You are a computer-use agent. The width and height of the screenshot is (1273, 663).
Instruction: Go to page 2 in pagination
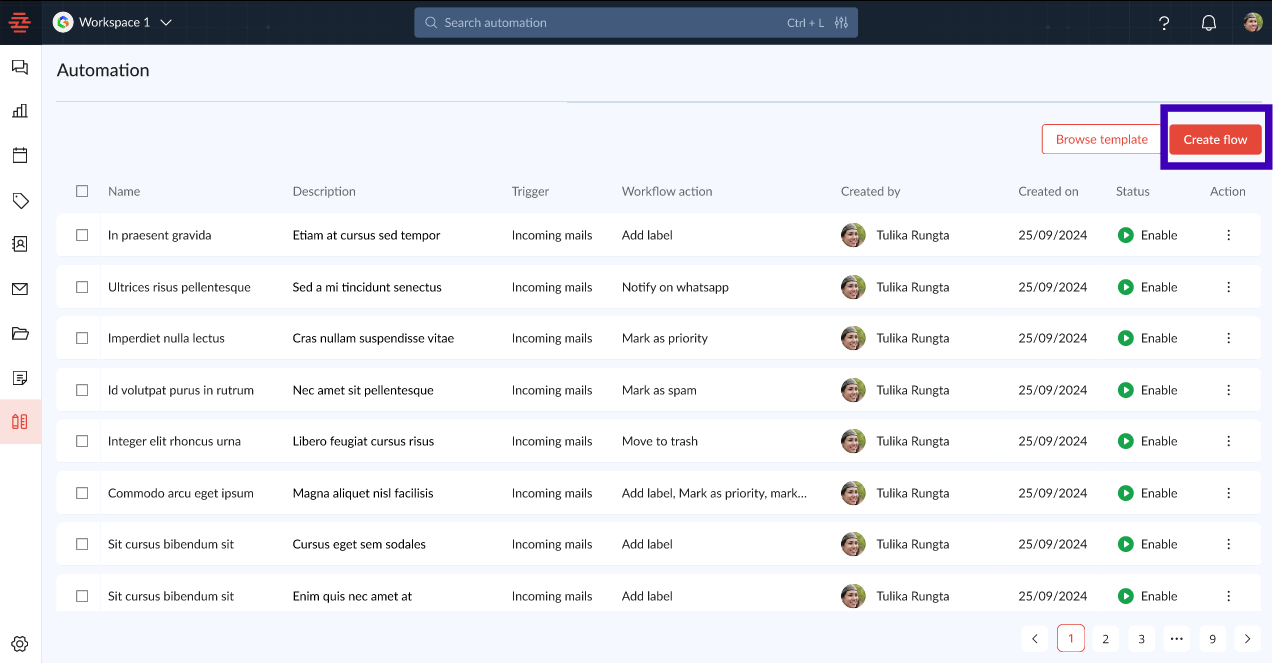click(1105, 638)
